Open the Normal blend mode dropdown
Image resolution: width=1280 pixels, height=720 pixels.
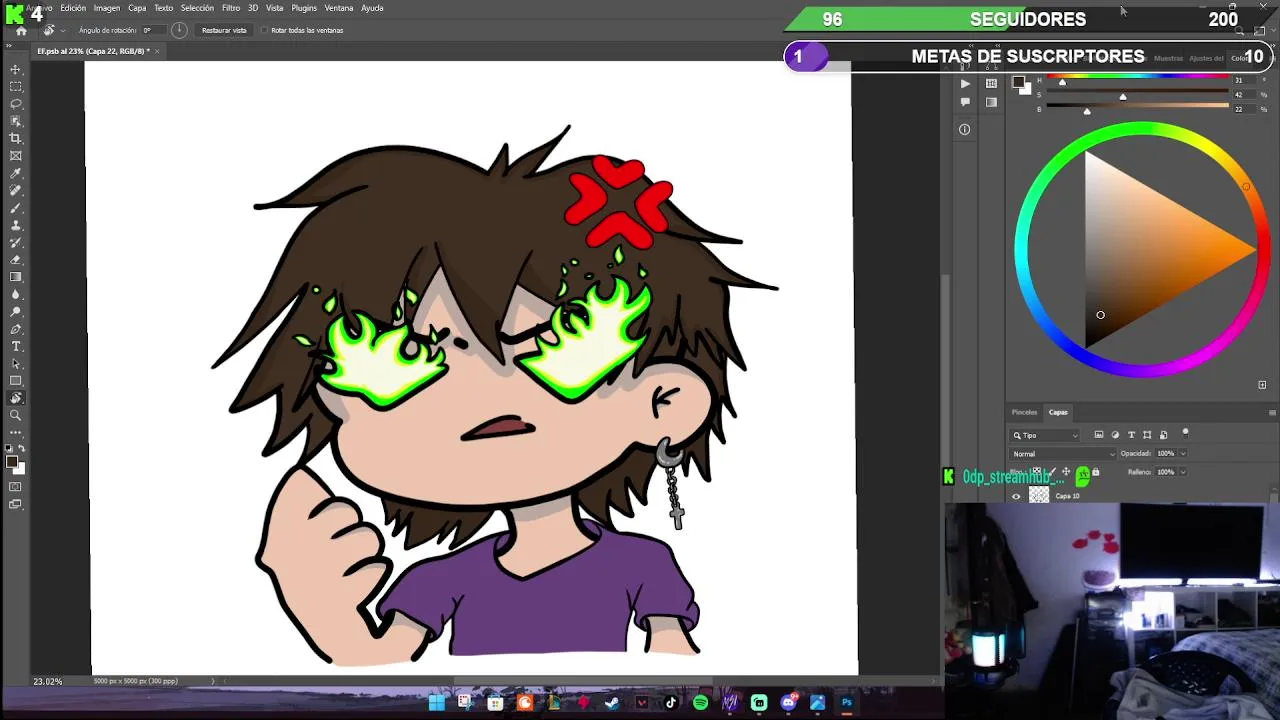point(1063,454)
